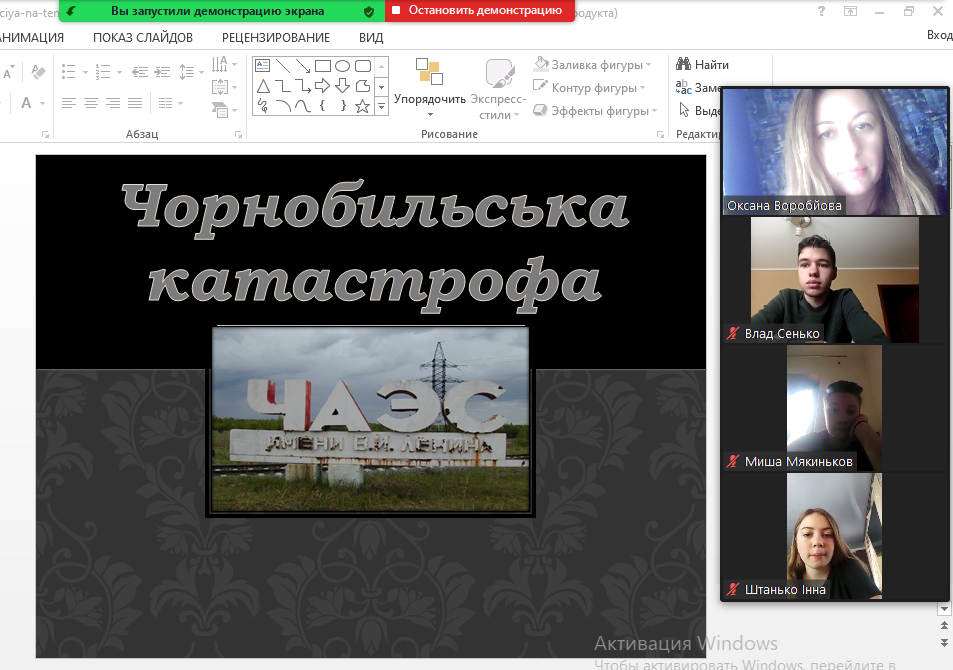Toggle justify text alignment
This screenshot has width=953, height=670.
point(136,103)
